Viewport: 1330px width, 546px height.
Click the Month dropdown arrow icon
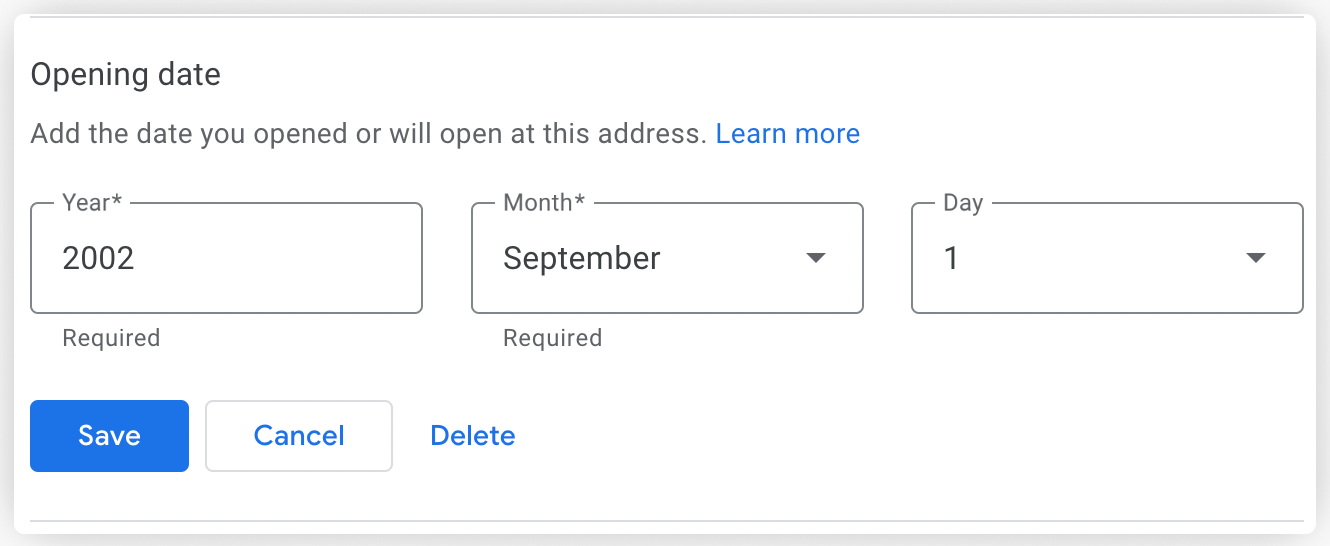[x=816, y=258]
